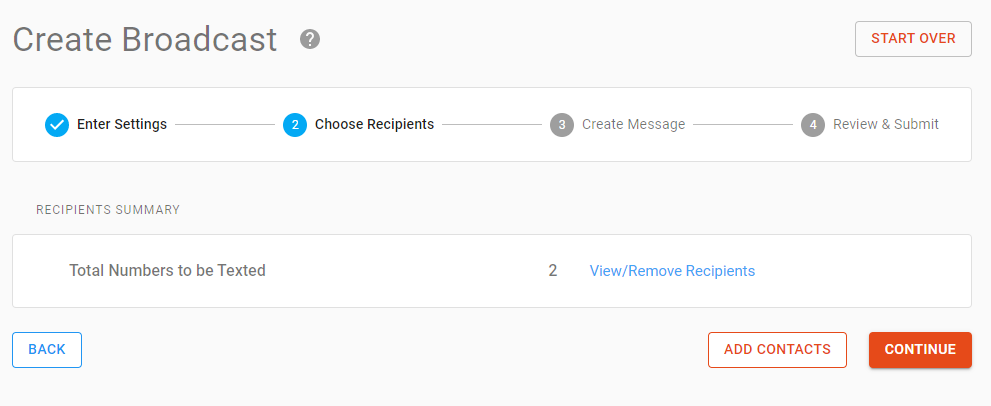Open the help question mark icon
Viewport: 991px width, 406px height.
[310, 39]
